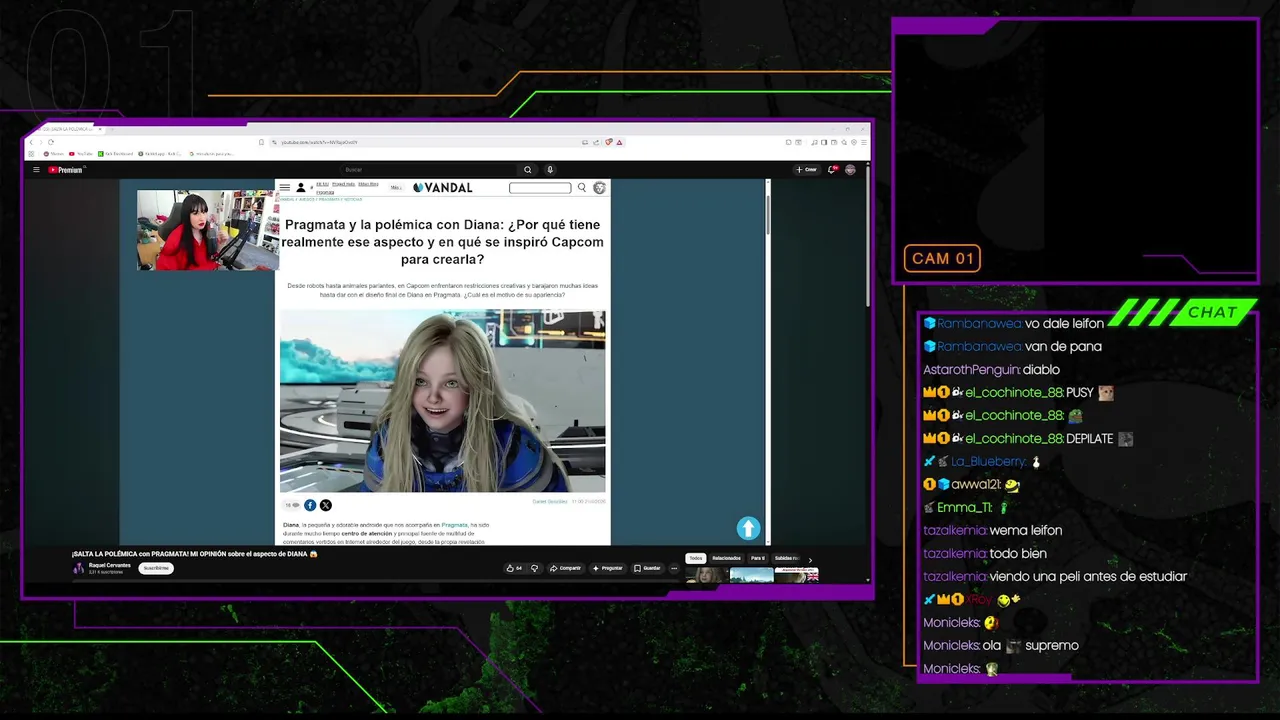Image resolution: width=1280 pixels, height=720 pixels.
Task: Click the browser address bar URL
Action: point(320,142)
